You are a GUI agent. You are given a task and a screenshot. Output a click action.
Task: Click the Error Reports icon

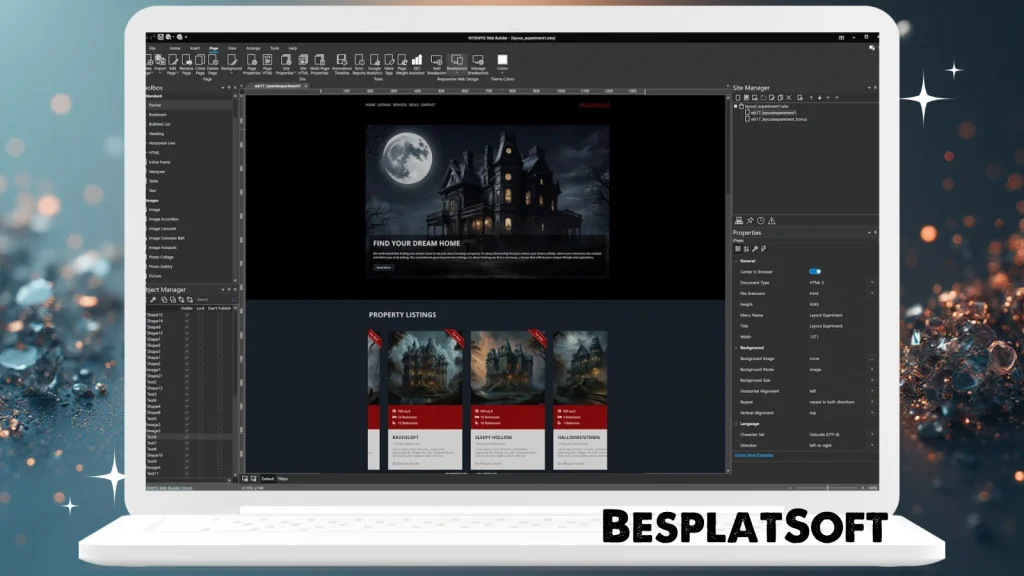point(359,62)
